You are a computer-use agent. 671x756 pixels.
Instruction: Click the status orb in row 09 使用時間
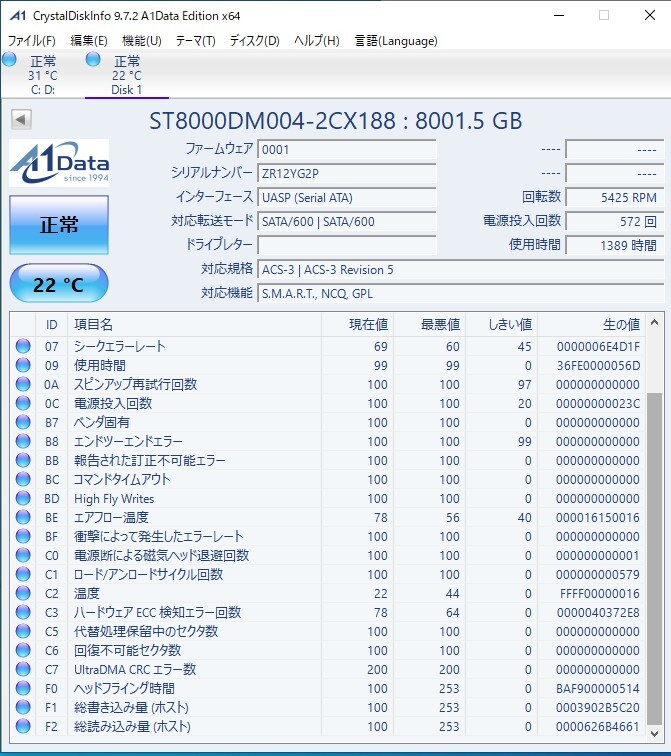tap(23, 365)
